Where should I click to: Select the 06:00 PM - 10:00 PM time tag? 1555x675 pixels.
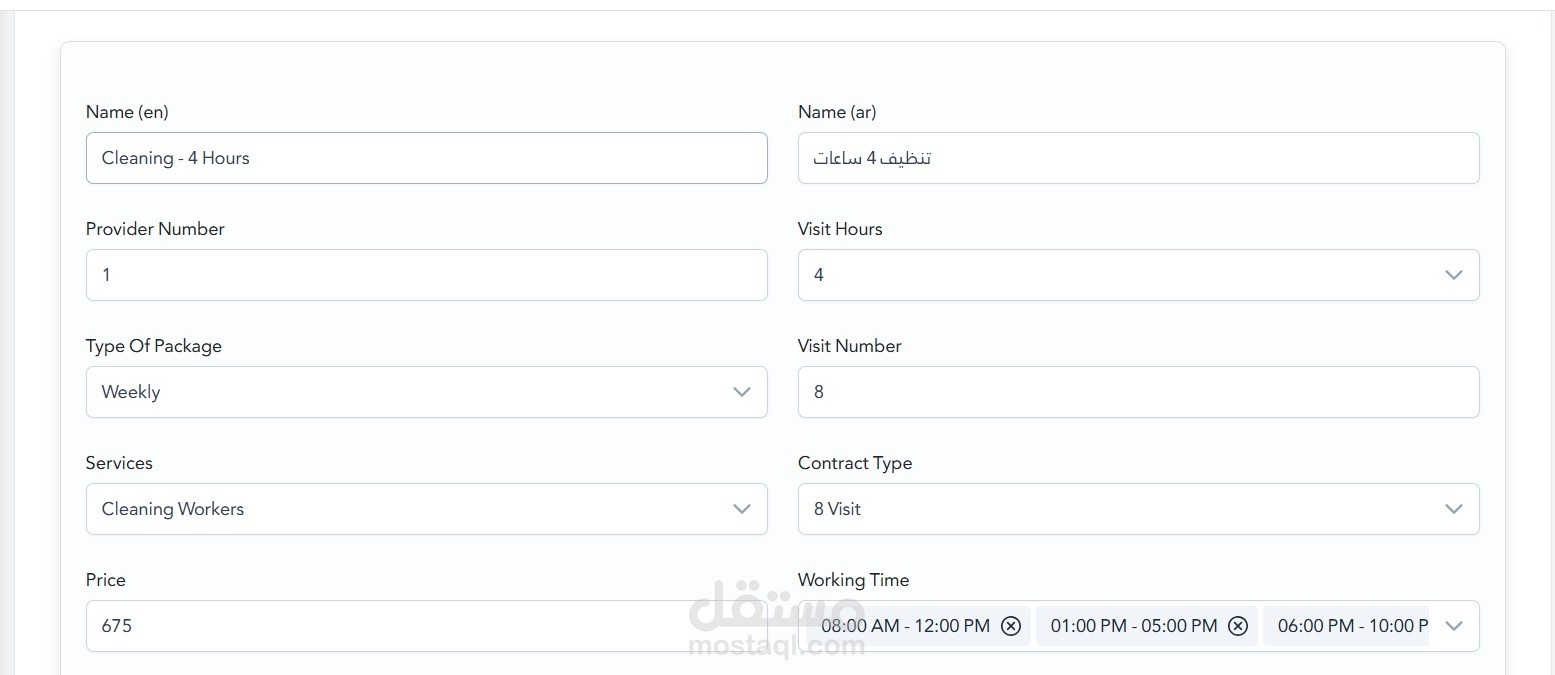(1352, 626)
